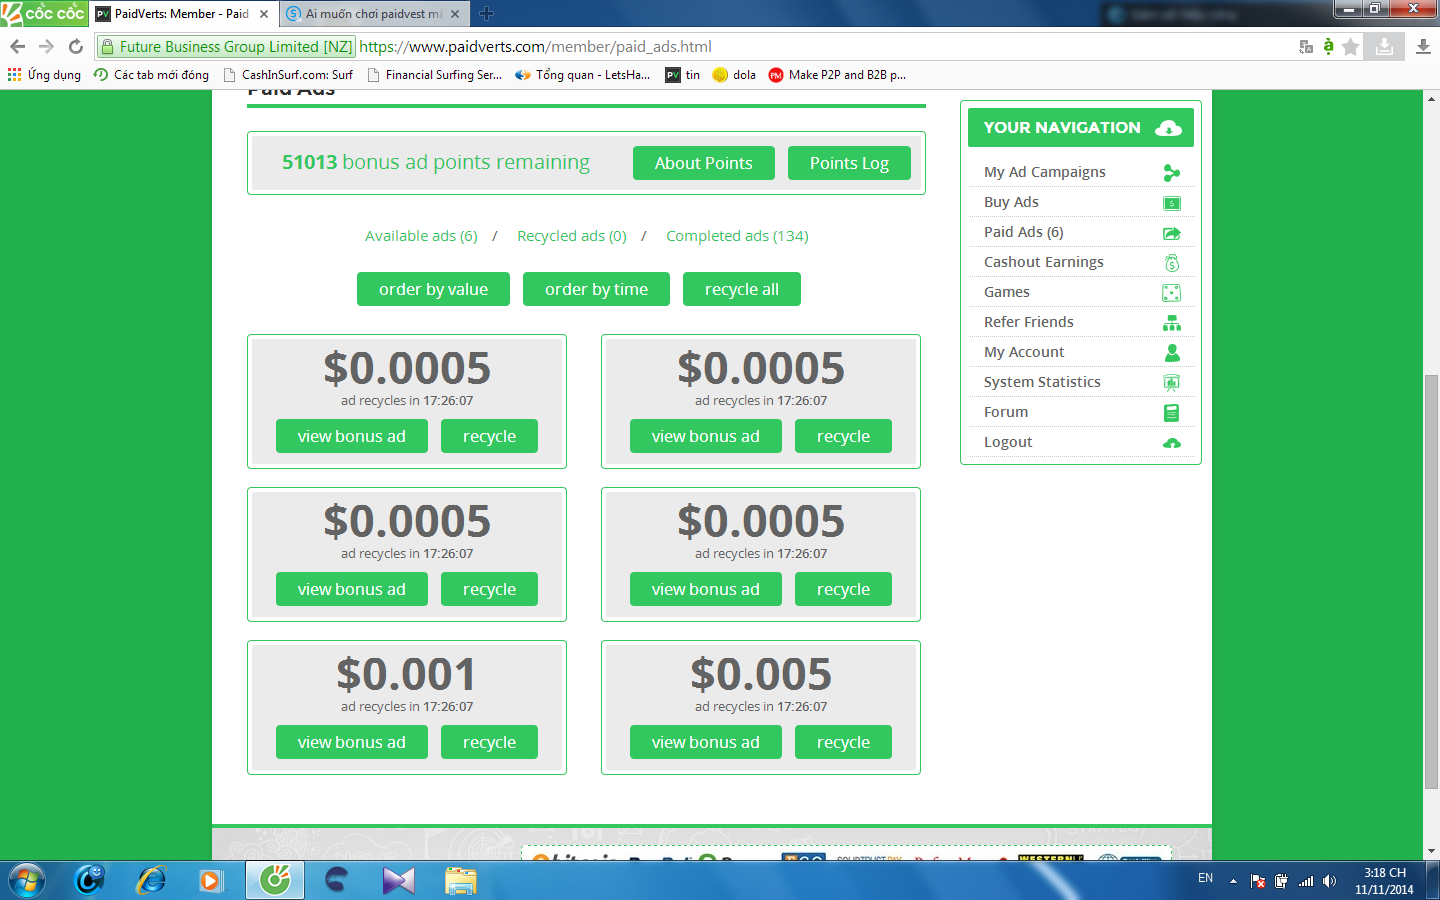The height and width of the screenshot is (900, 1440).
Task: Bookmark this page with the star icon
Action: point(1350,47)
